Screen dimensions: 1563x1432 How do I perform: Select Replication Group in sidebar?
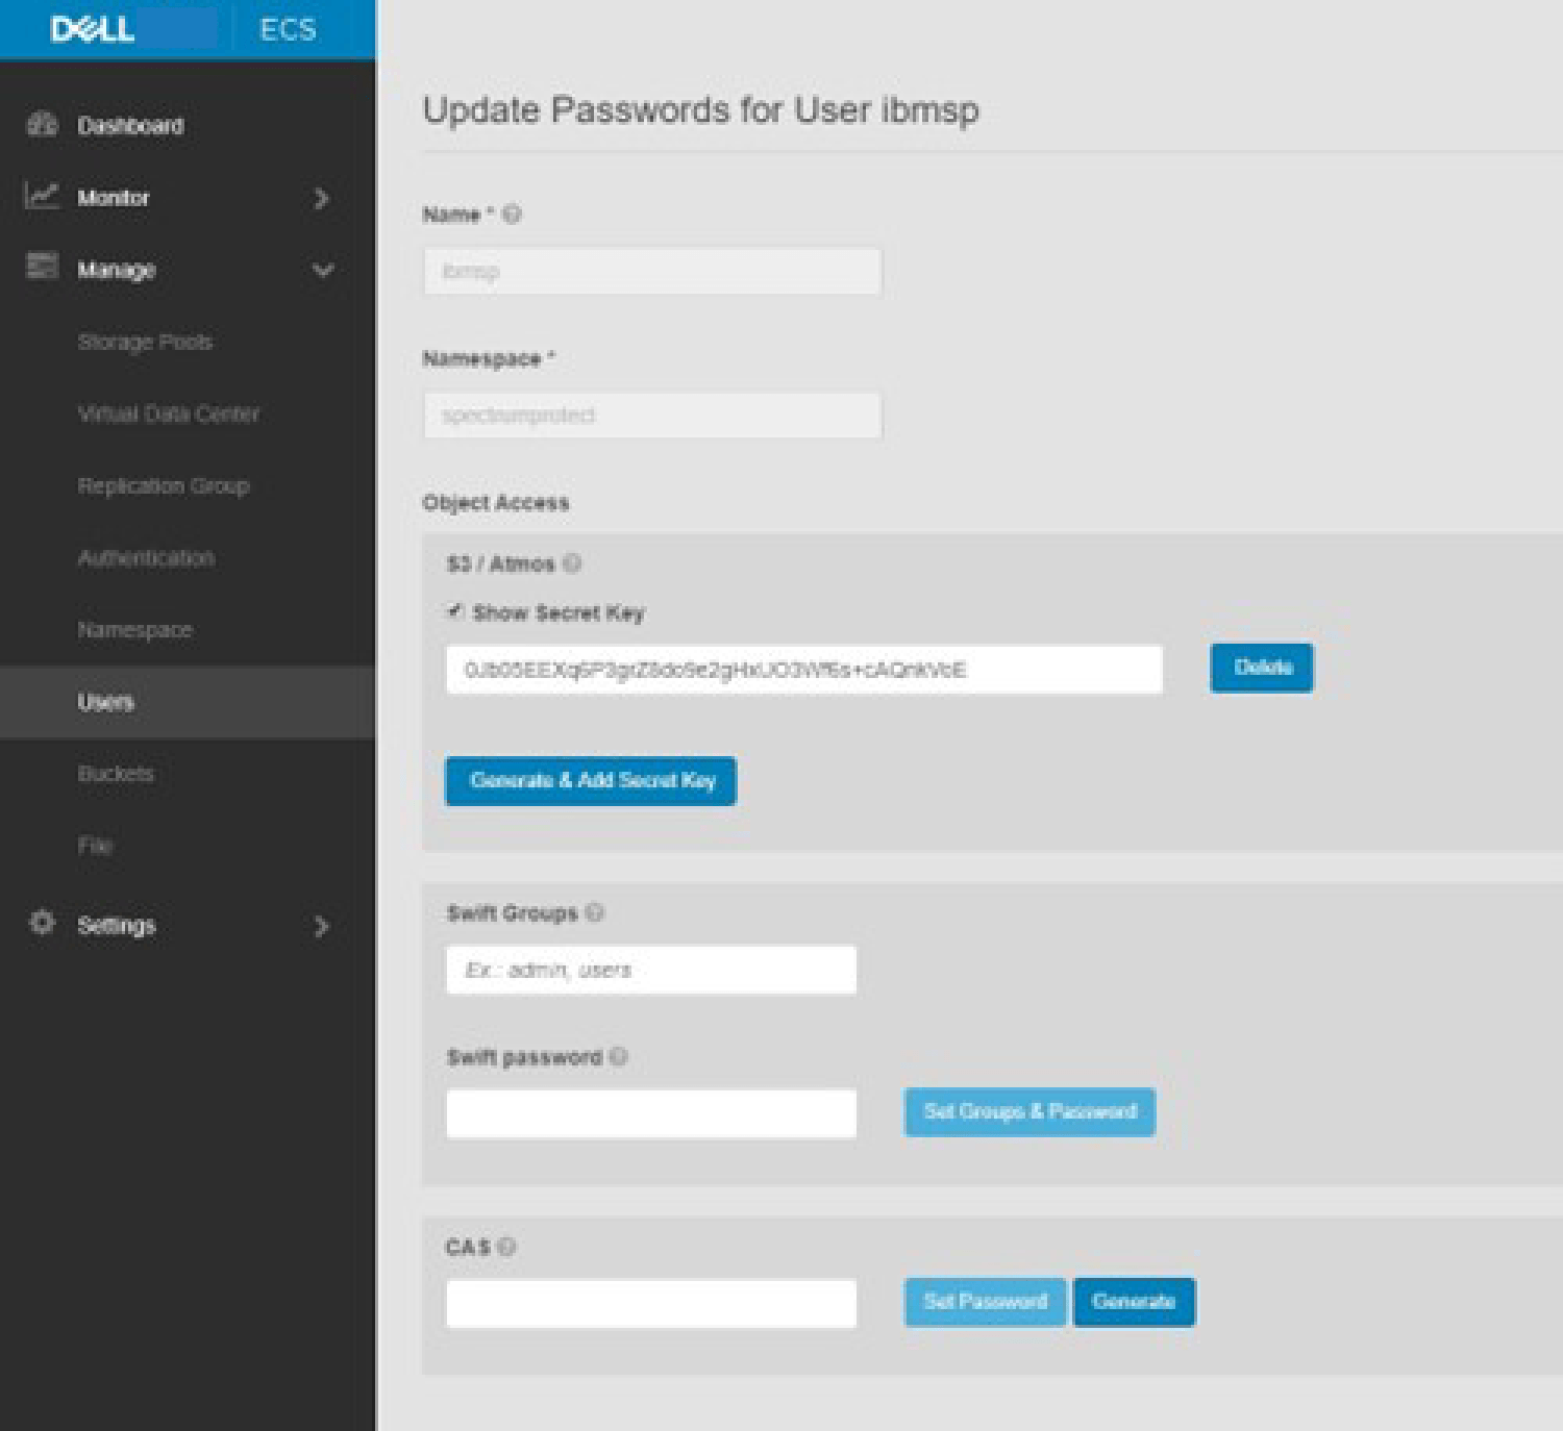163,486
